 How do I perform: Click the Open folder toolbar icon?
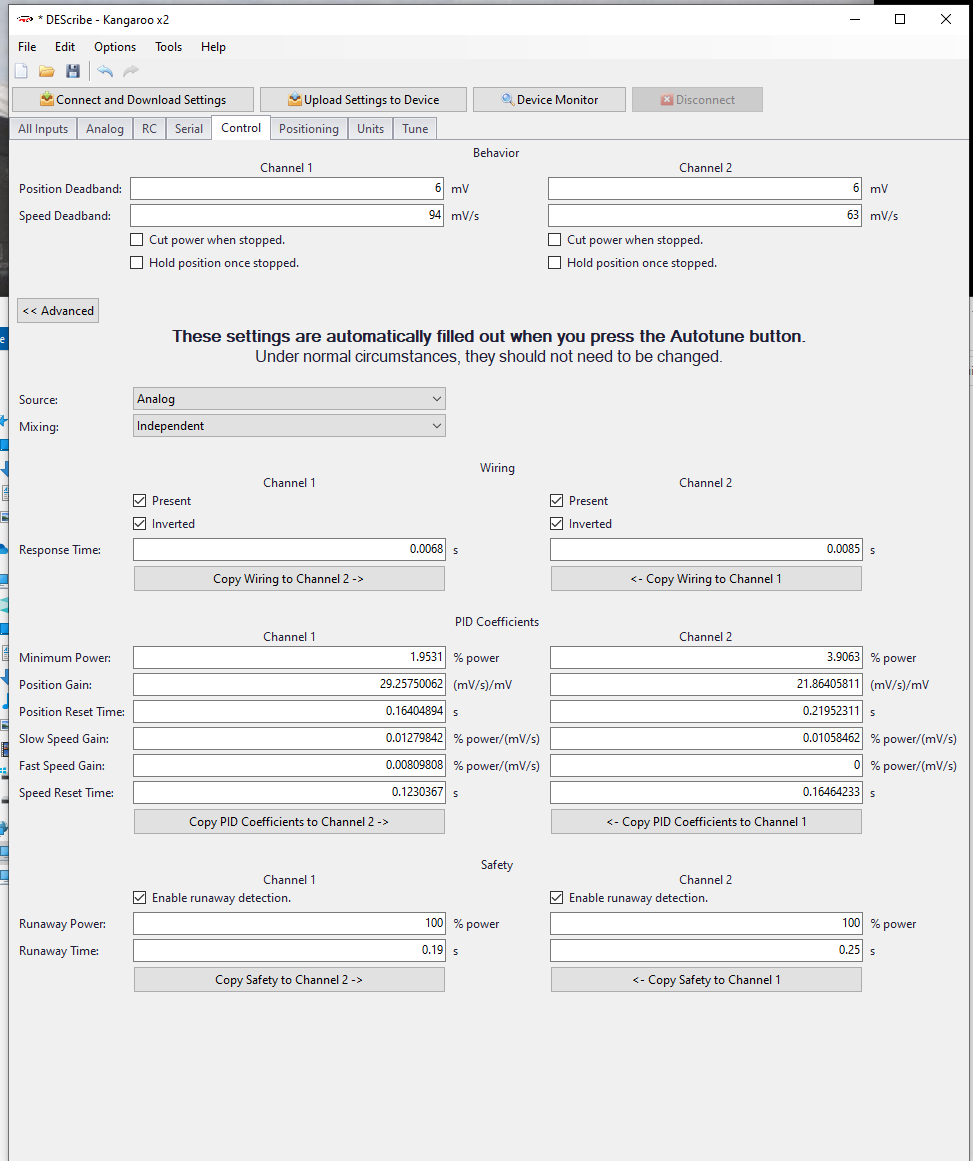click(x=47, y=71)
